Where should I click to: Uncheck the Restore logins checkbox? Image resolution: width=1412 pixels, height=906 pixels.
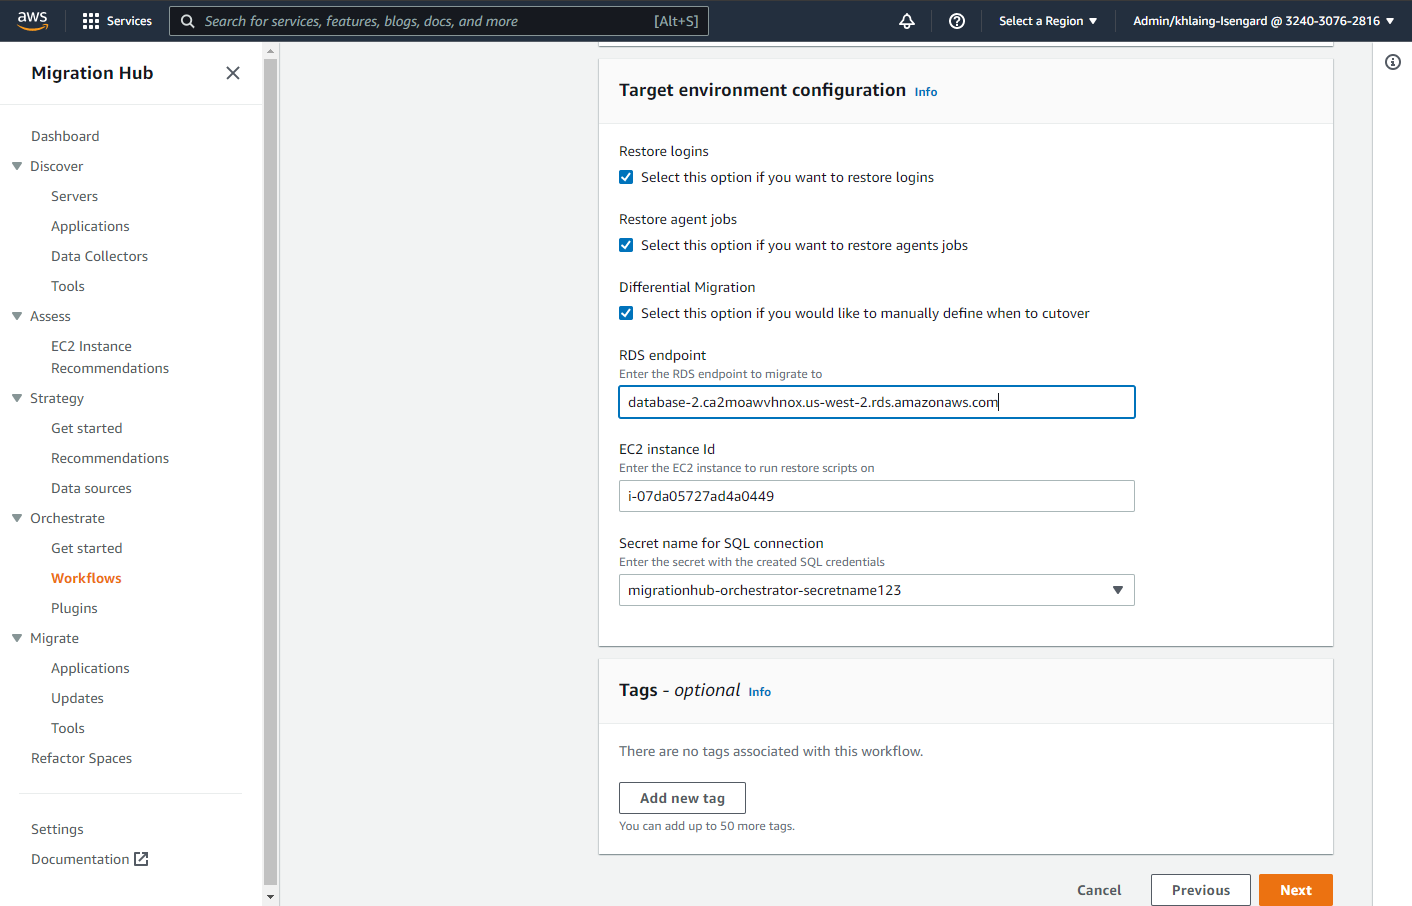[x=626, y=177]
